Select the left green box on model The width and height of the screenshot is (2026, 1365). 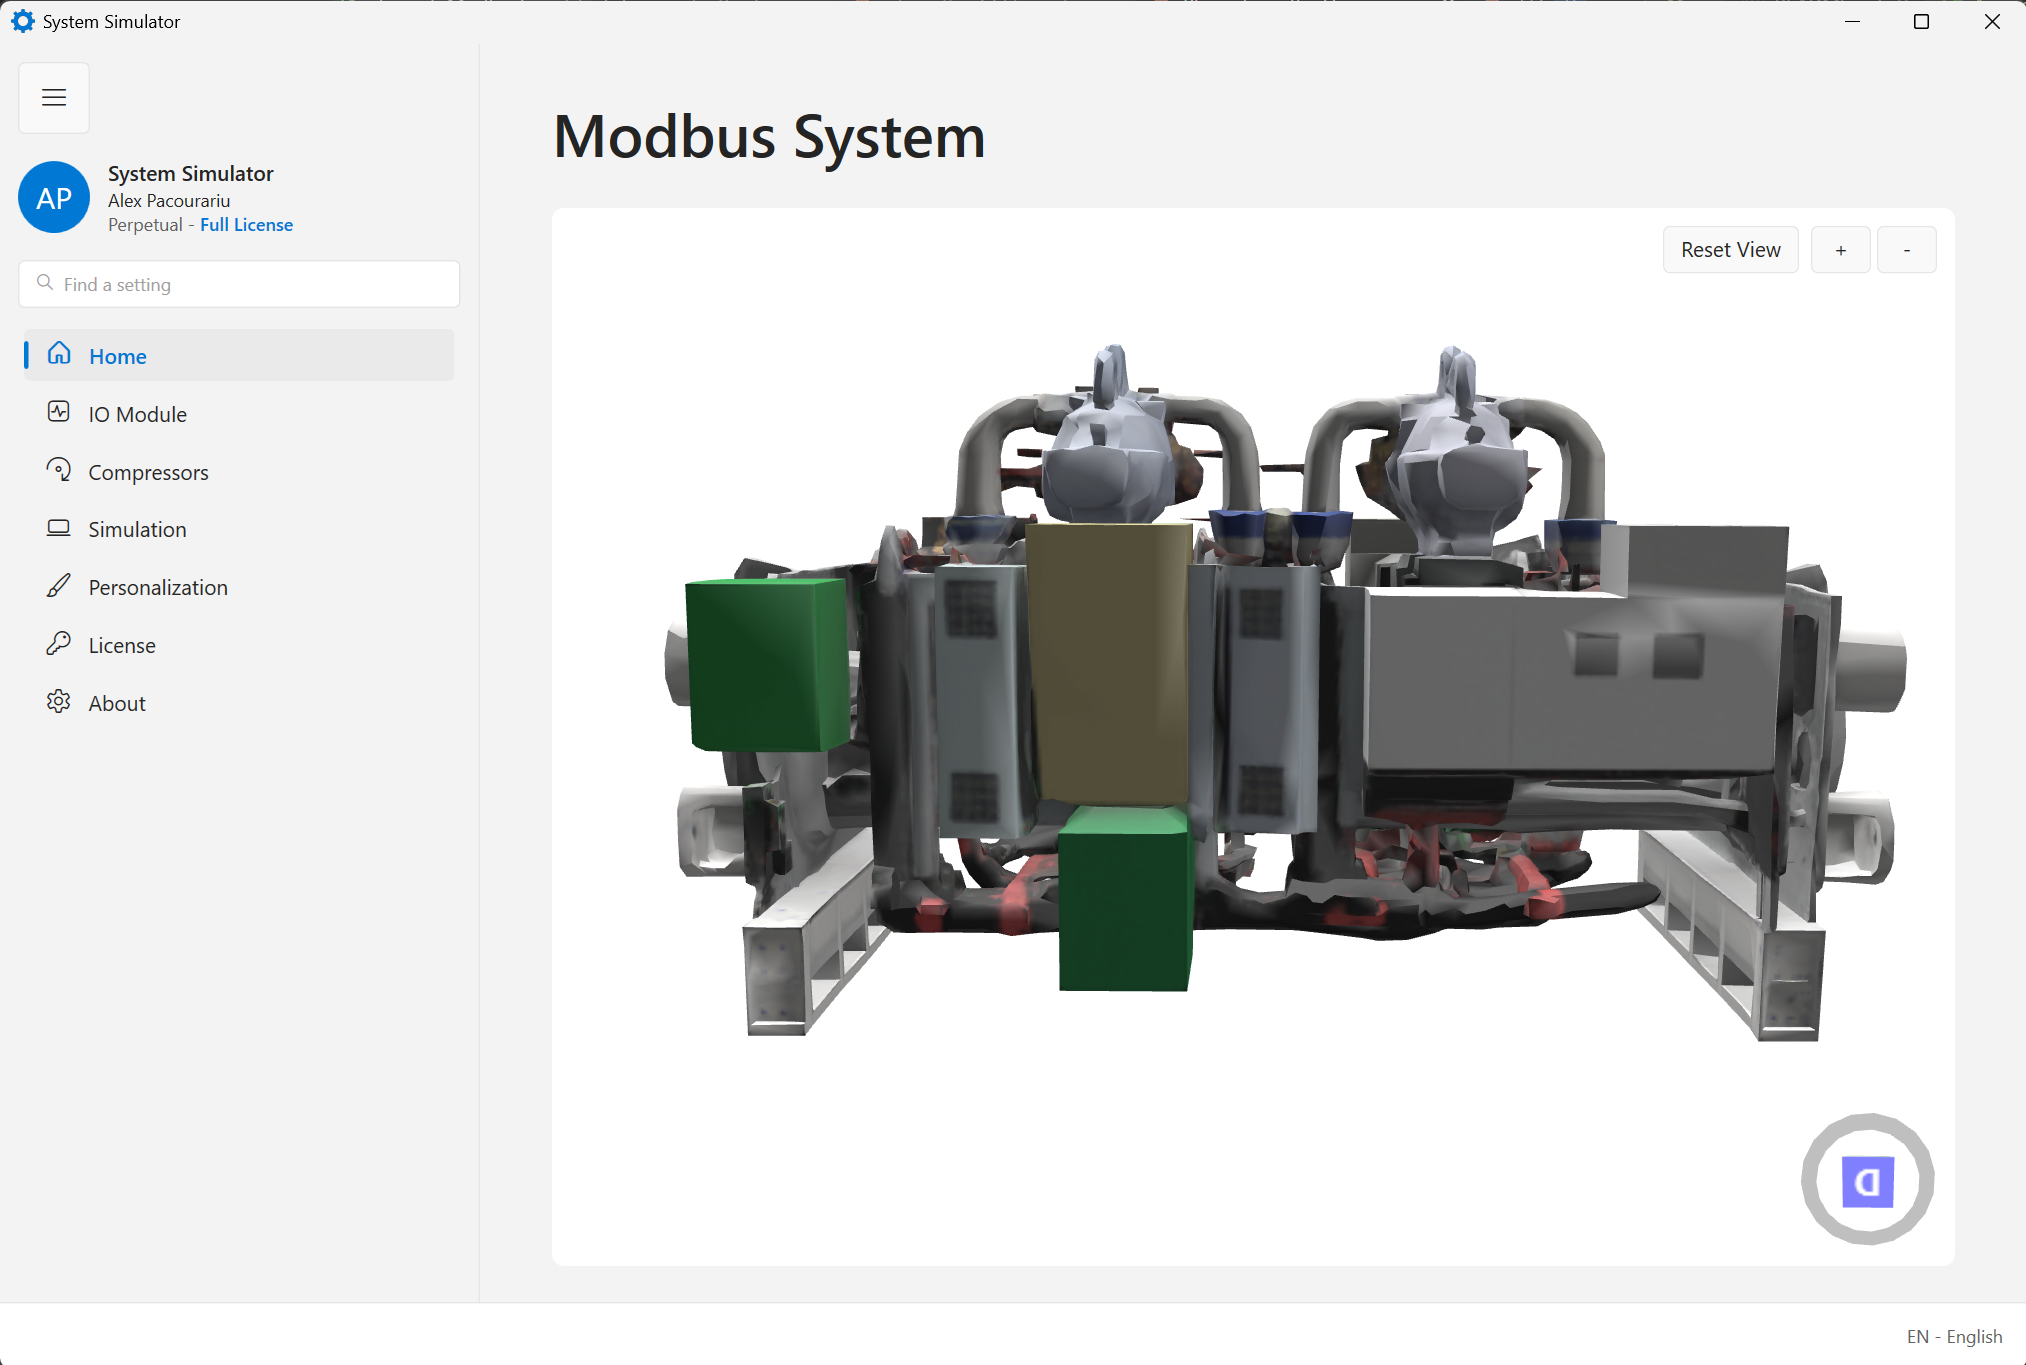[768, 664]
